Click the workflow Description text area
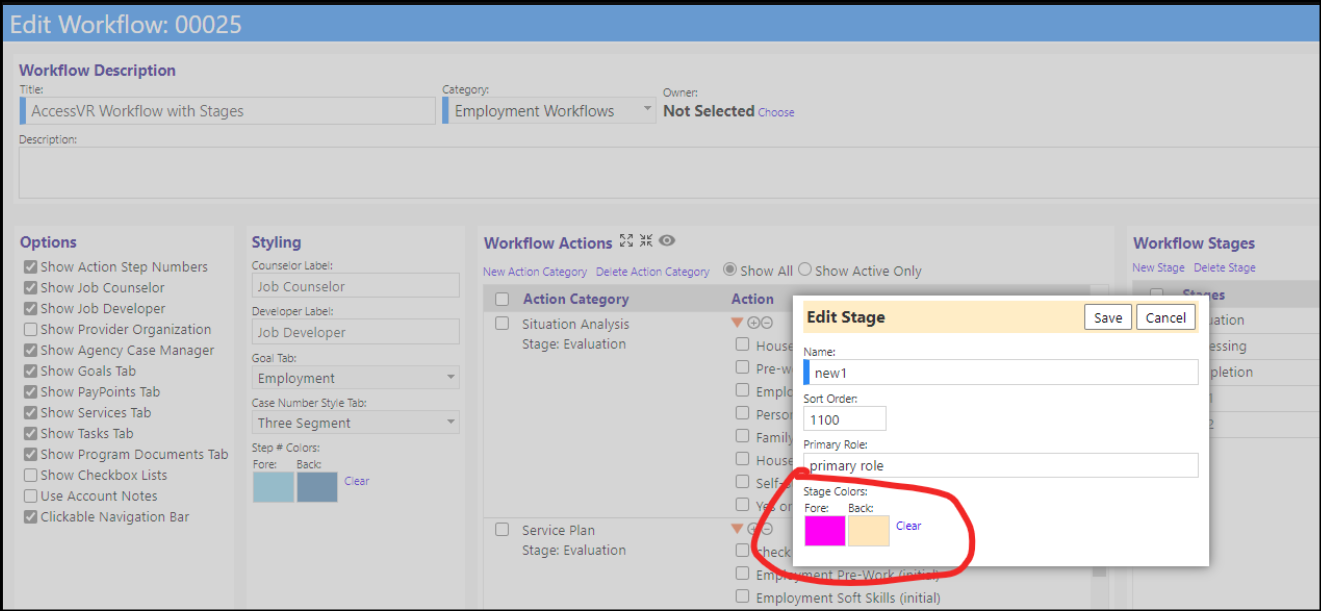 tap(668, 173)
